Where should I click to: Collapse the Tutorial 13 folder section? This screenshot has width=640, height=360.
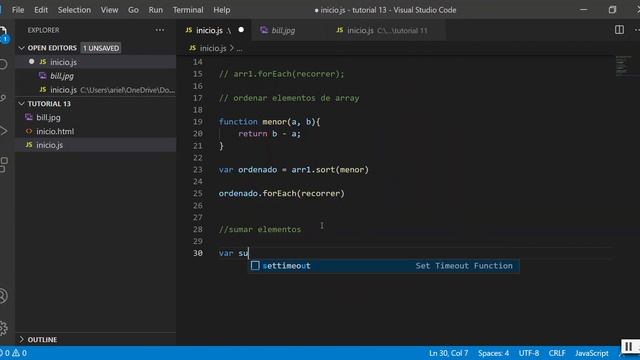click(x=22, y=104)
